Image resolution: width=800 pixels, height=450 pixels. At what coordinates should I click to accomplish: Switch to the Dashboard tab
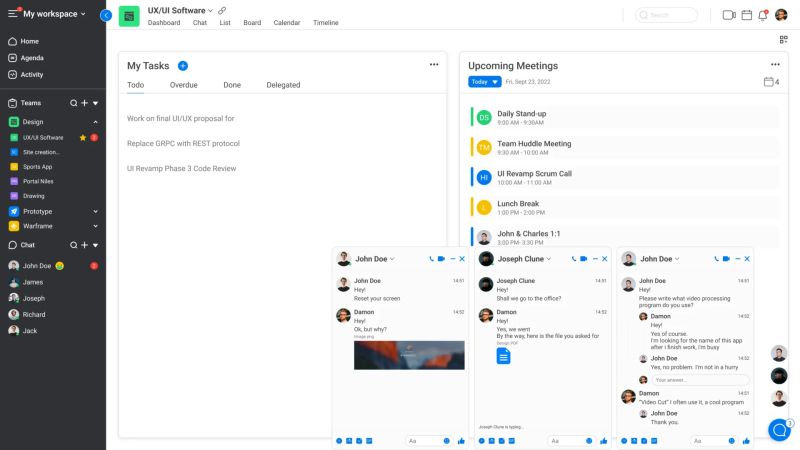[164, 22]
